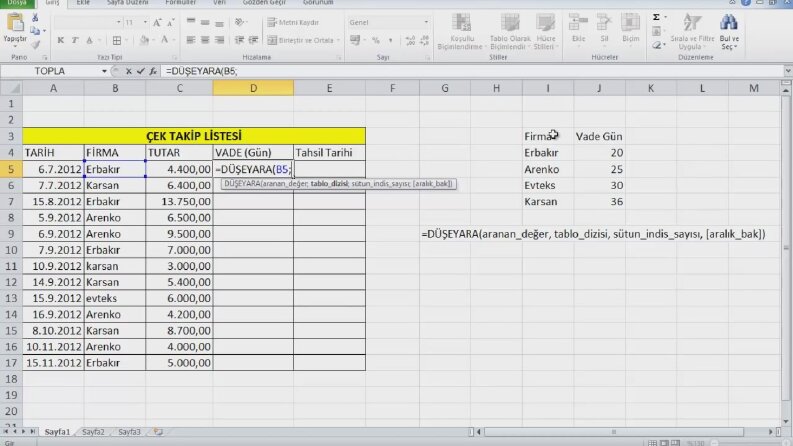793x446 pixels.
Task: Click the insert new sheet icon
Action: (x=158, y=432)
